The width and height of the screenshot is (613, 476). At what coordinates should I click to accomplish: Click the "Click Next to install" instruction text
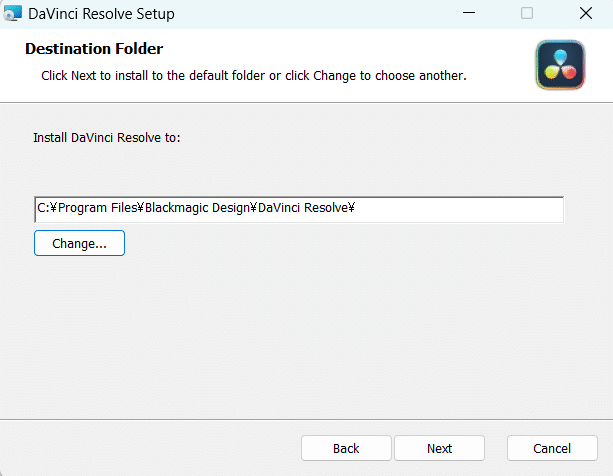point(254,75)
